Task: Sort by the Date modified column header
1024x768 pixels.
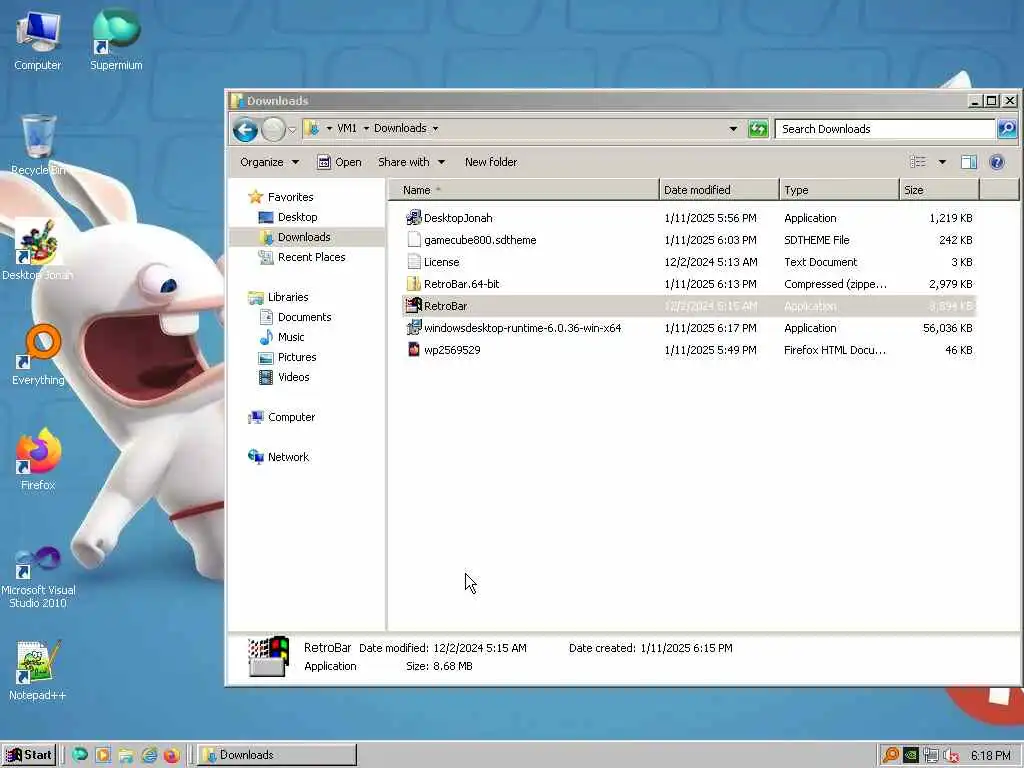Action: click(719, 190)
